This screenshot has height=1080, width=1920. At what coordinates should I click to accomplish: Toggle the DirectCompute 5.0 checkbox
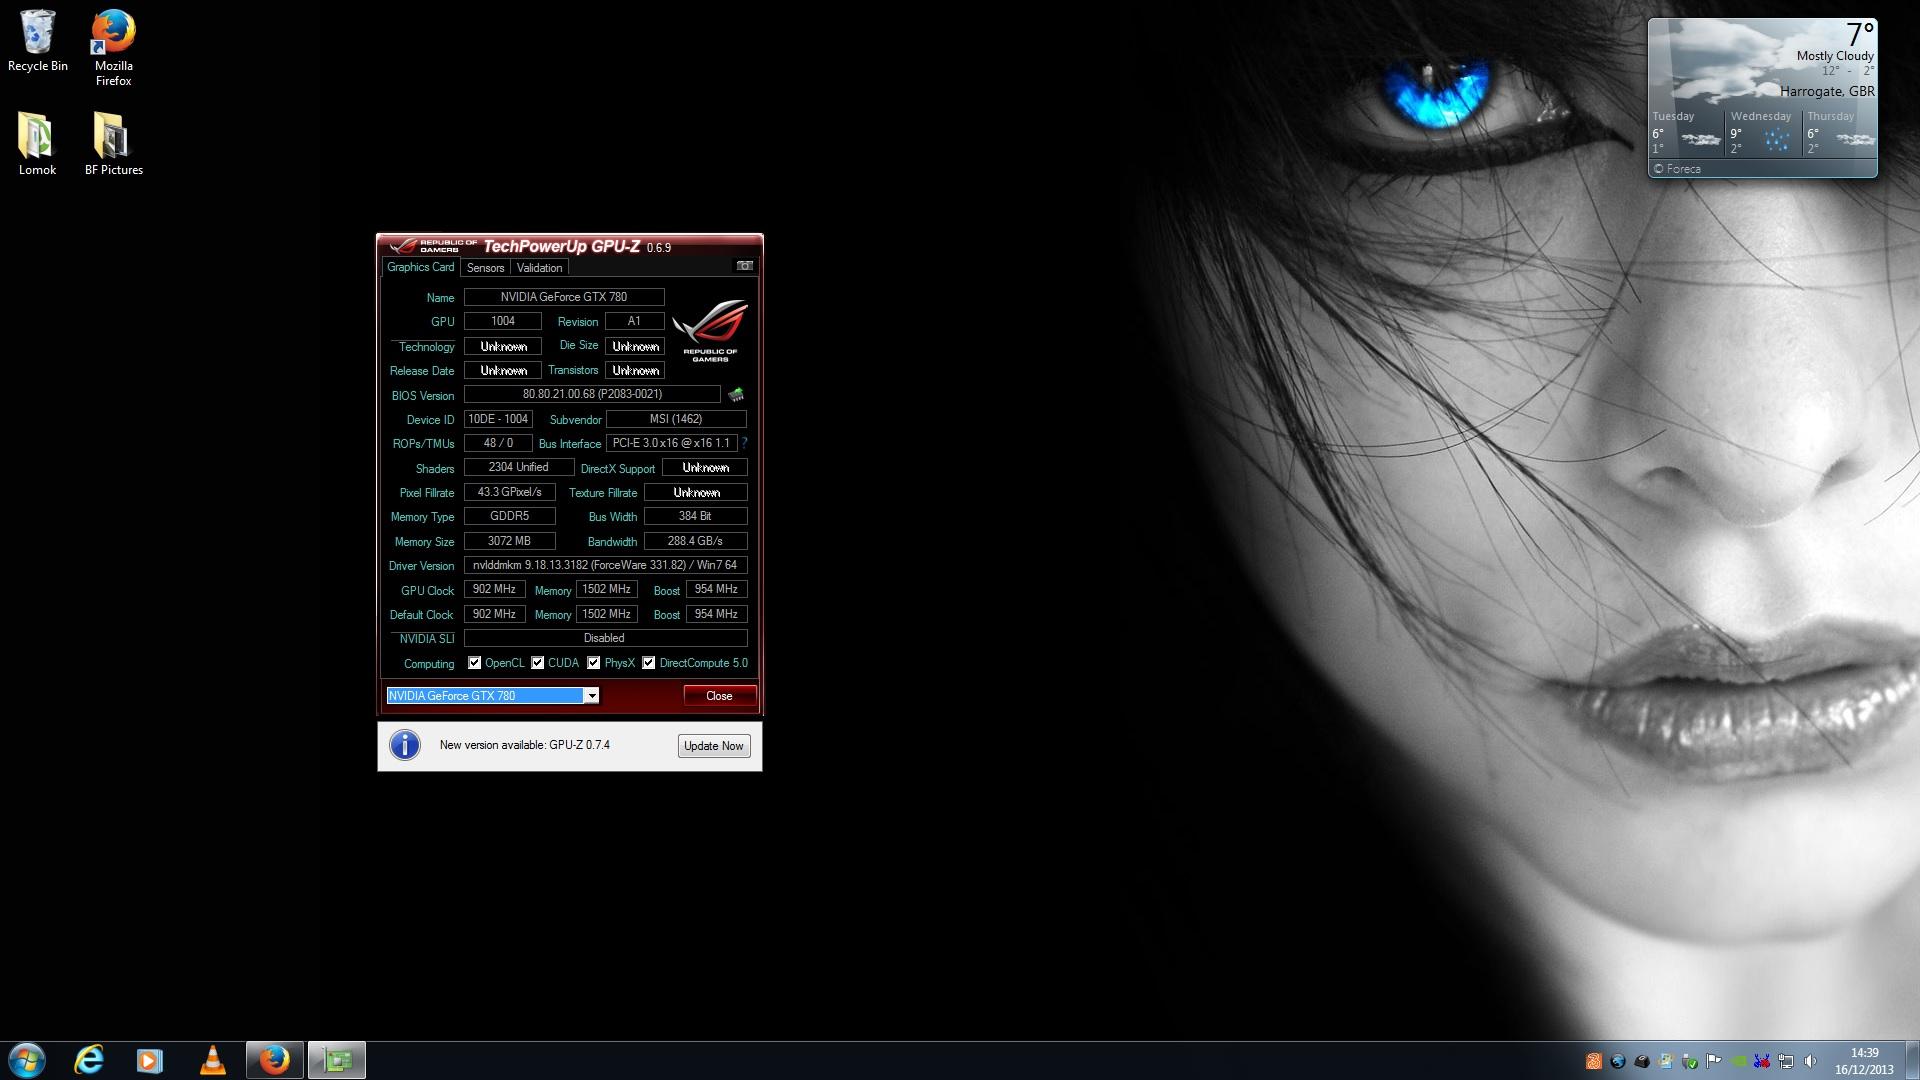point(649,663)
